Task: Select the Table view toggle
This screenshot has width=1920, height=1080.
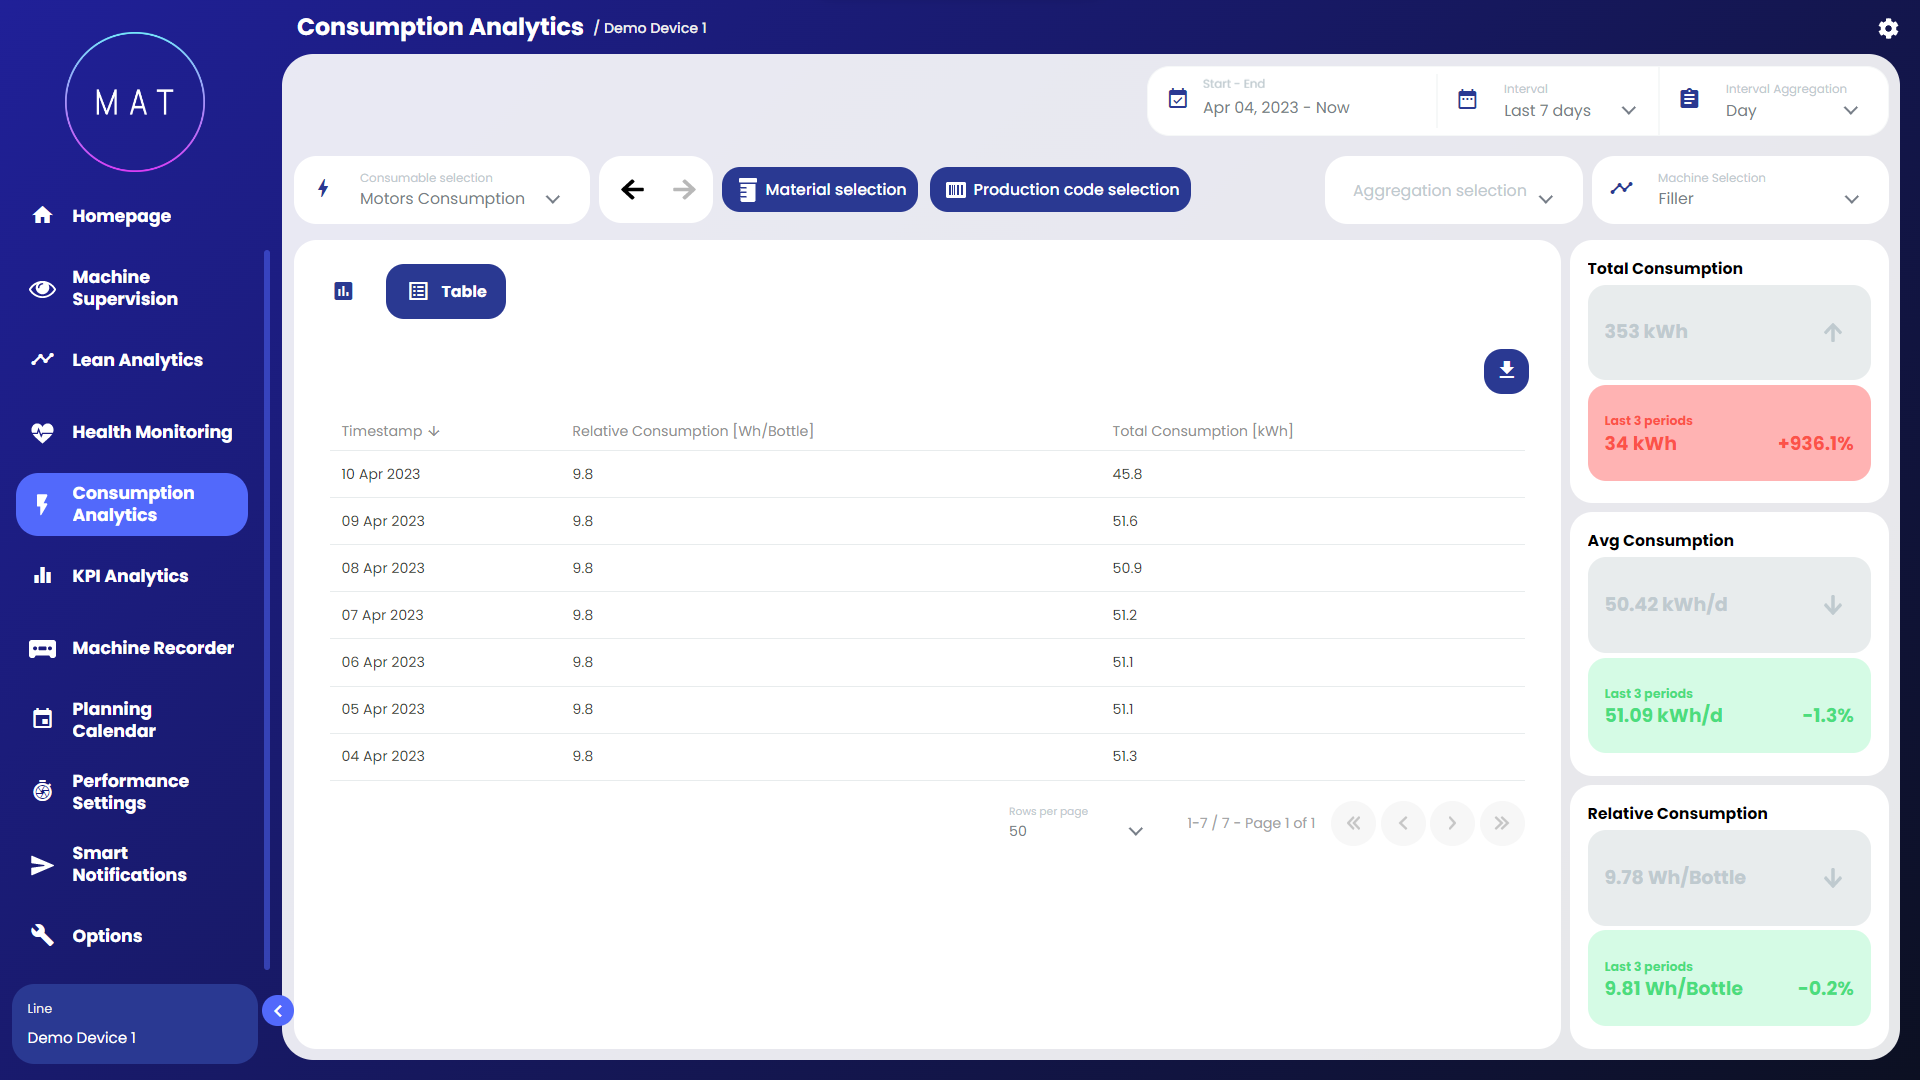Action: click(x=446, y=291)
